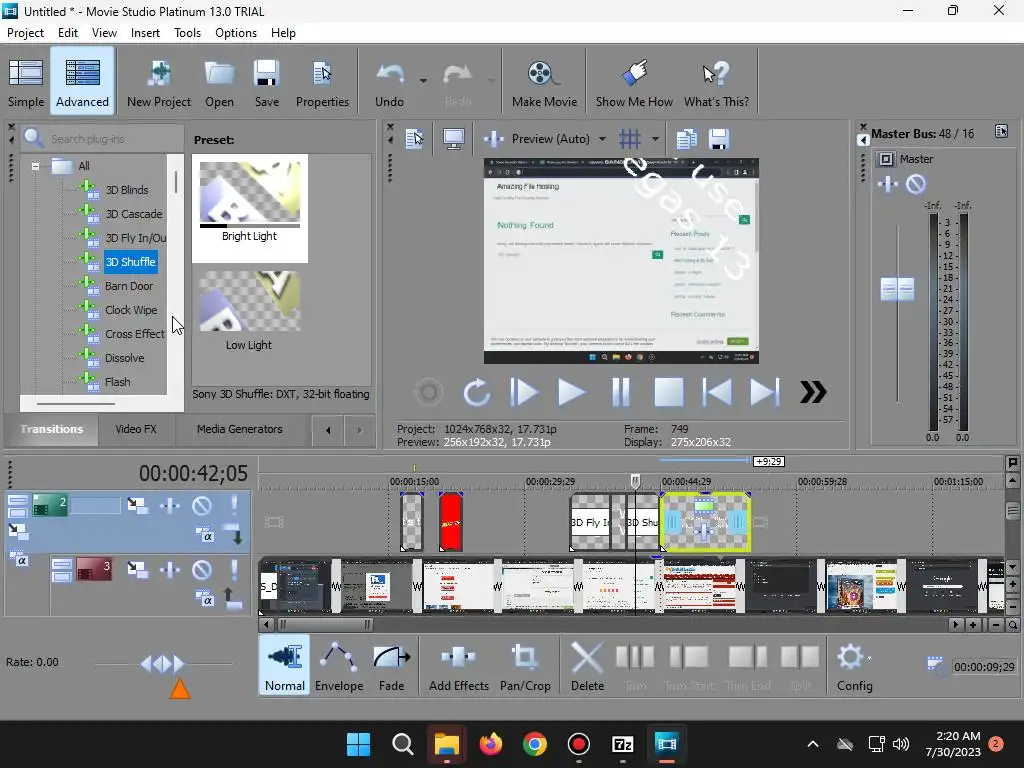Solo track 2
Screen dimensions: 1024x768
pyautogui.click(x=234, y=505)
